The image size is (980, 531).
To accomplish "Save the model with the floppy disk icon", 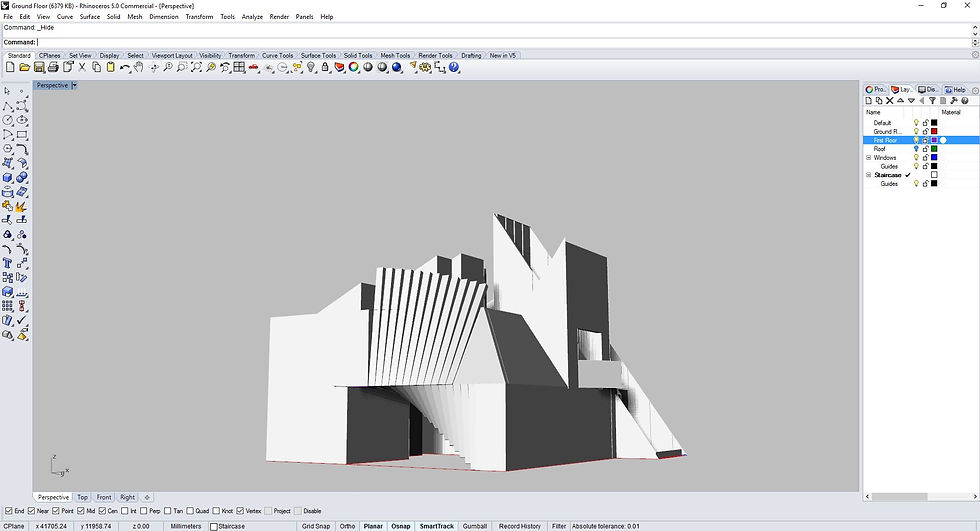I will click(x=39, y=67).
